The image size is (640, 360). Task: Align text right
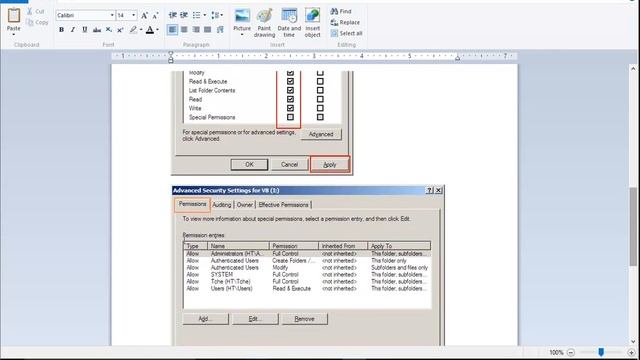coord(196,29)
